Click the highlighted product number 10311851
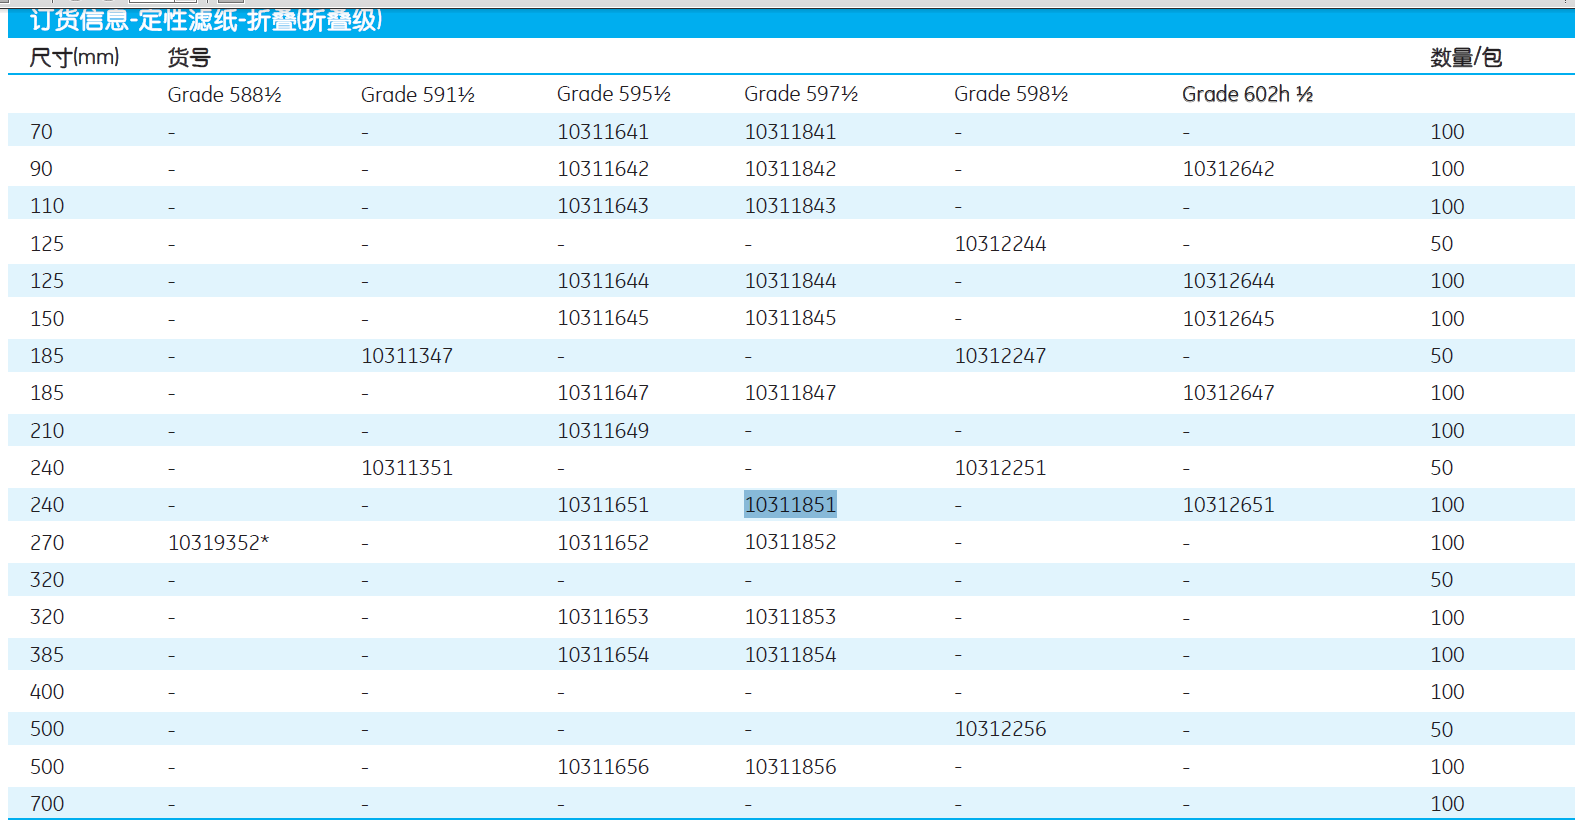This screenshot has height=829, width=1575. (790, 505)
